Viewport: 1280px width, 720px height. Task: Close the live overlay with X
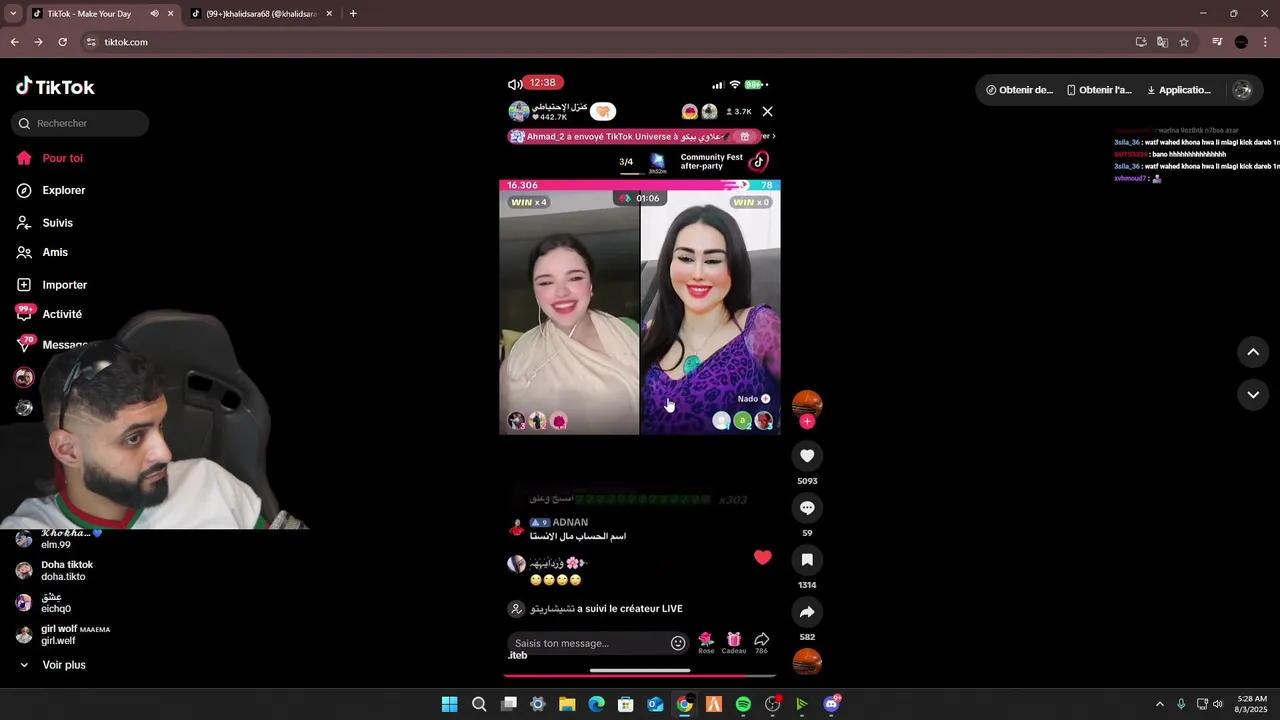click(x=767, y=112)
